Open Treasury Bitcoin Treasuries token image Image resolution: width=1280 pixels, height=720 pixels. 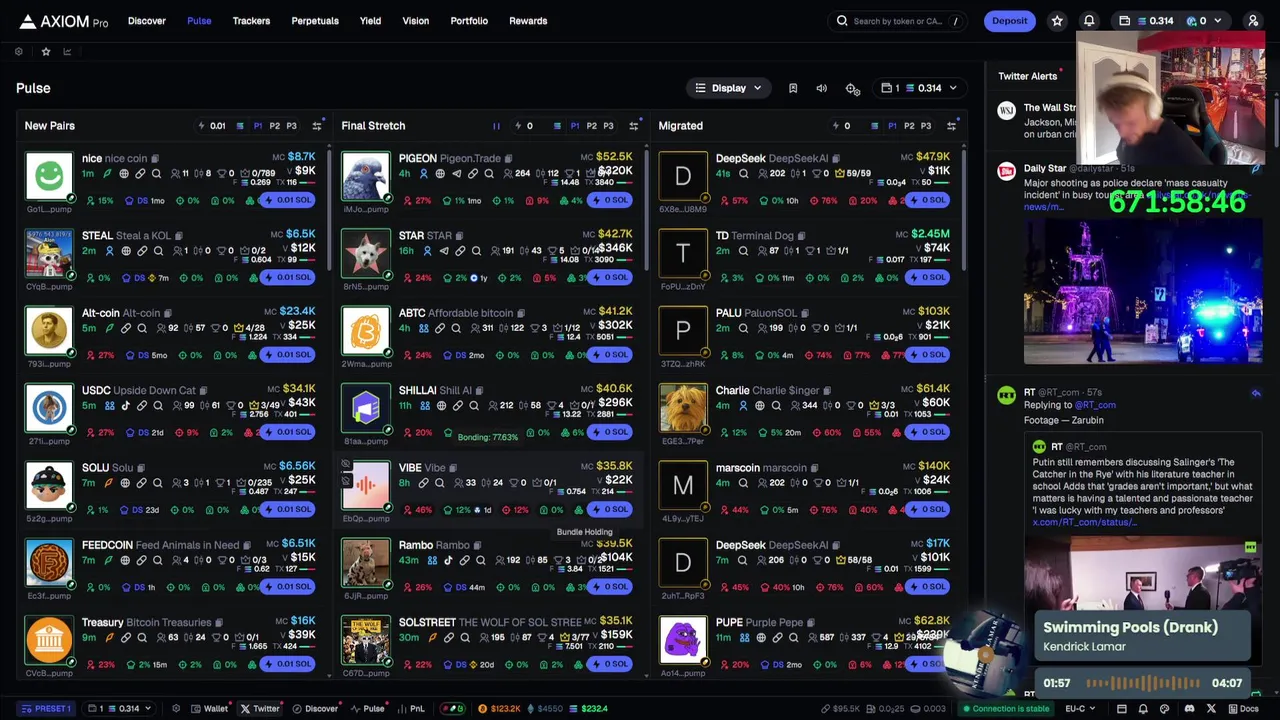tap(49, 639)
